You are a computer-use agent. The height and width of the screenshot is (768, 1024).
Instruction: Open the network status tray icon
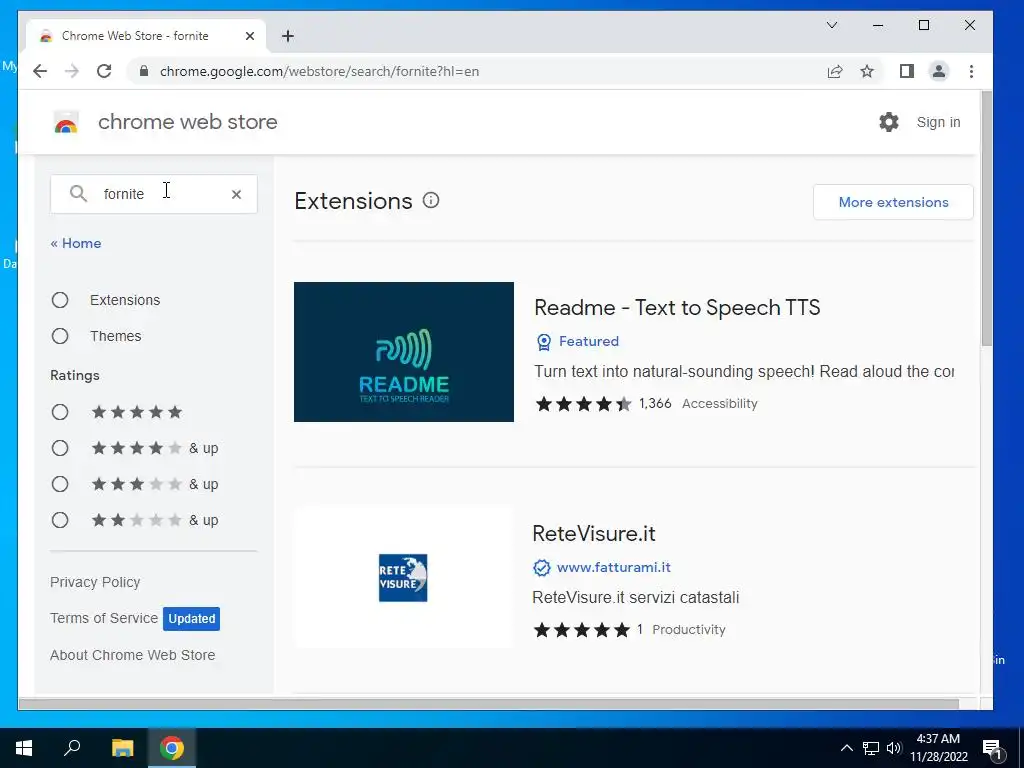click(871, 748)
